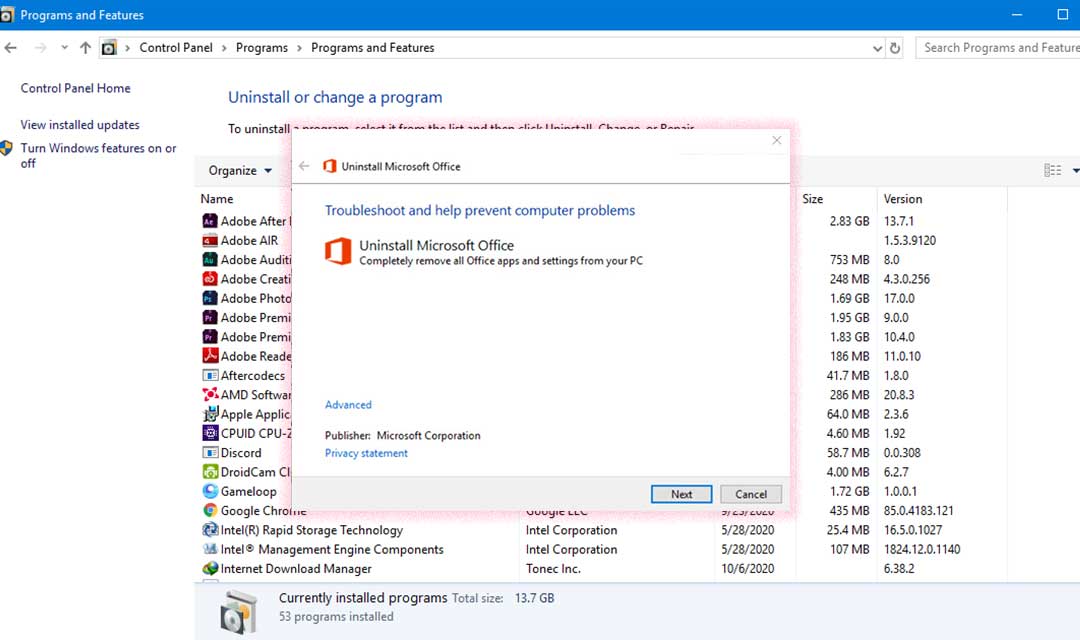Click the Adobe Premiere icon in the 1.95 GB row
1080x640 pixels.
tap(210, 318)
